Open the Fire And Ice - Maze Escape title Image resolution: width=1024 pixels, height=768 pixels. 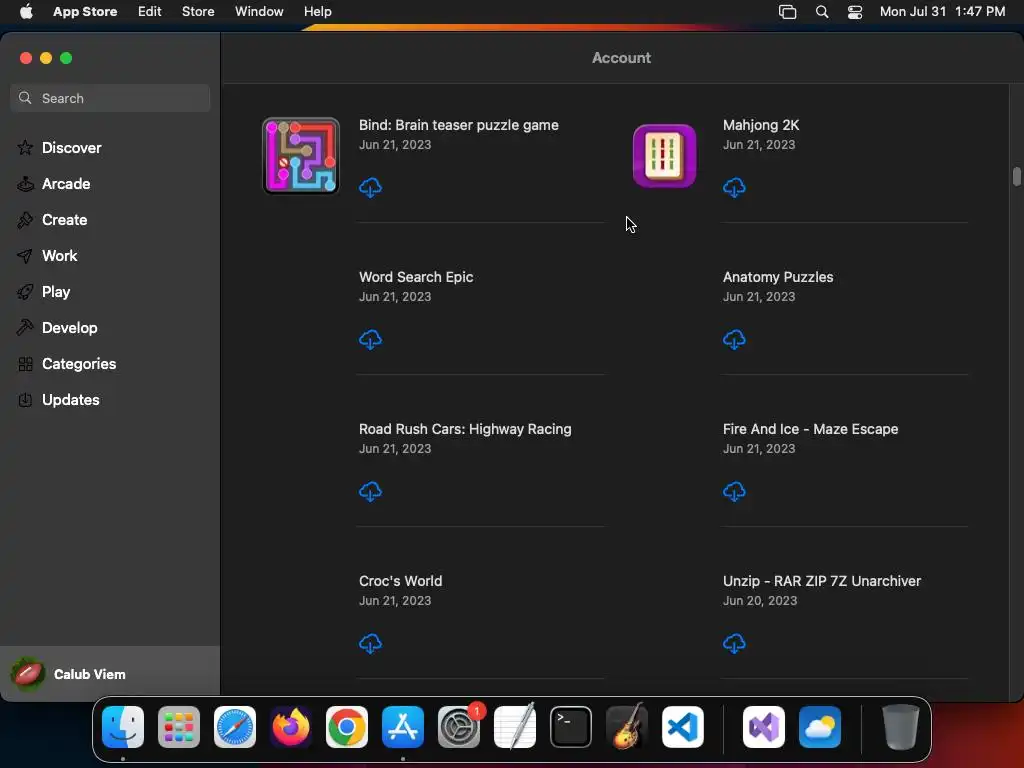[810, 429]
